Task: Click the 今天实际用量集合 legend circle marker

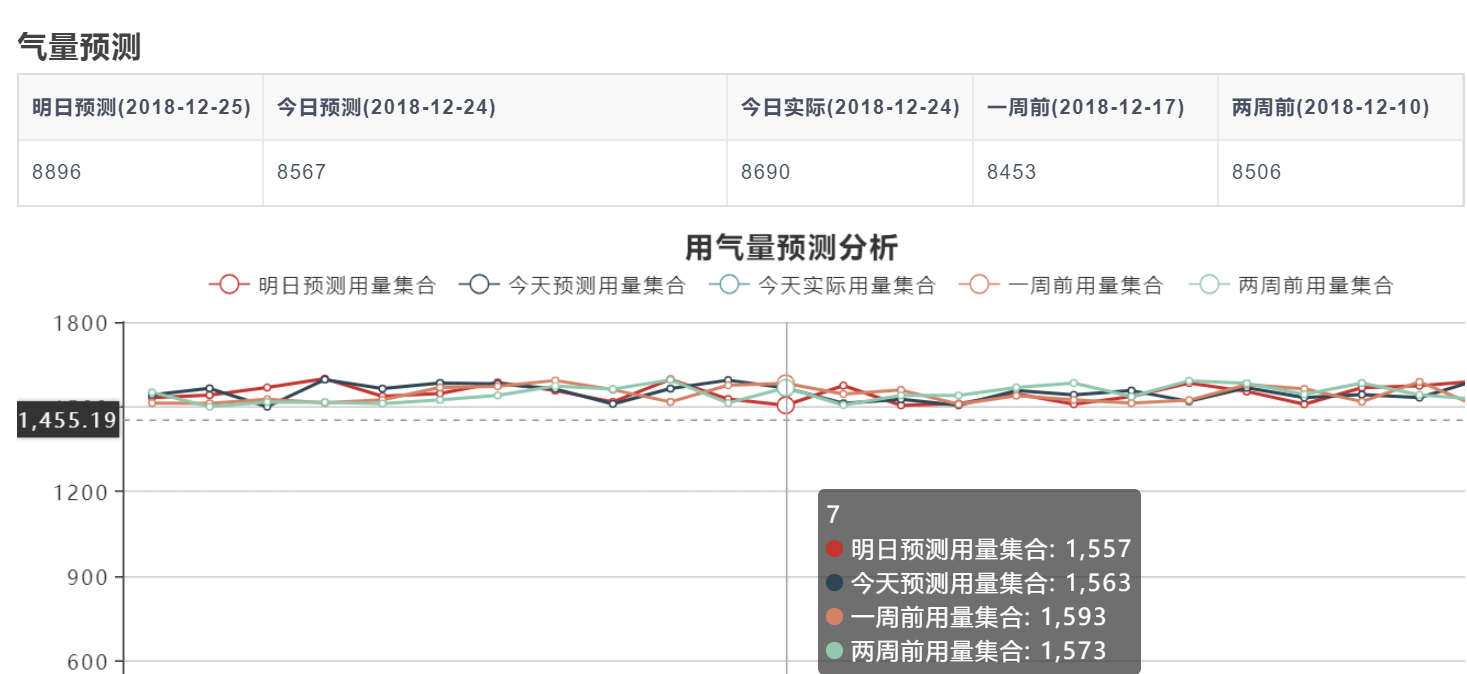Action: tap(729, 285)
